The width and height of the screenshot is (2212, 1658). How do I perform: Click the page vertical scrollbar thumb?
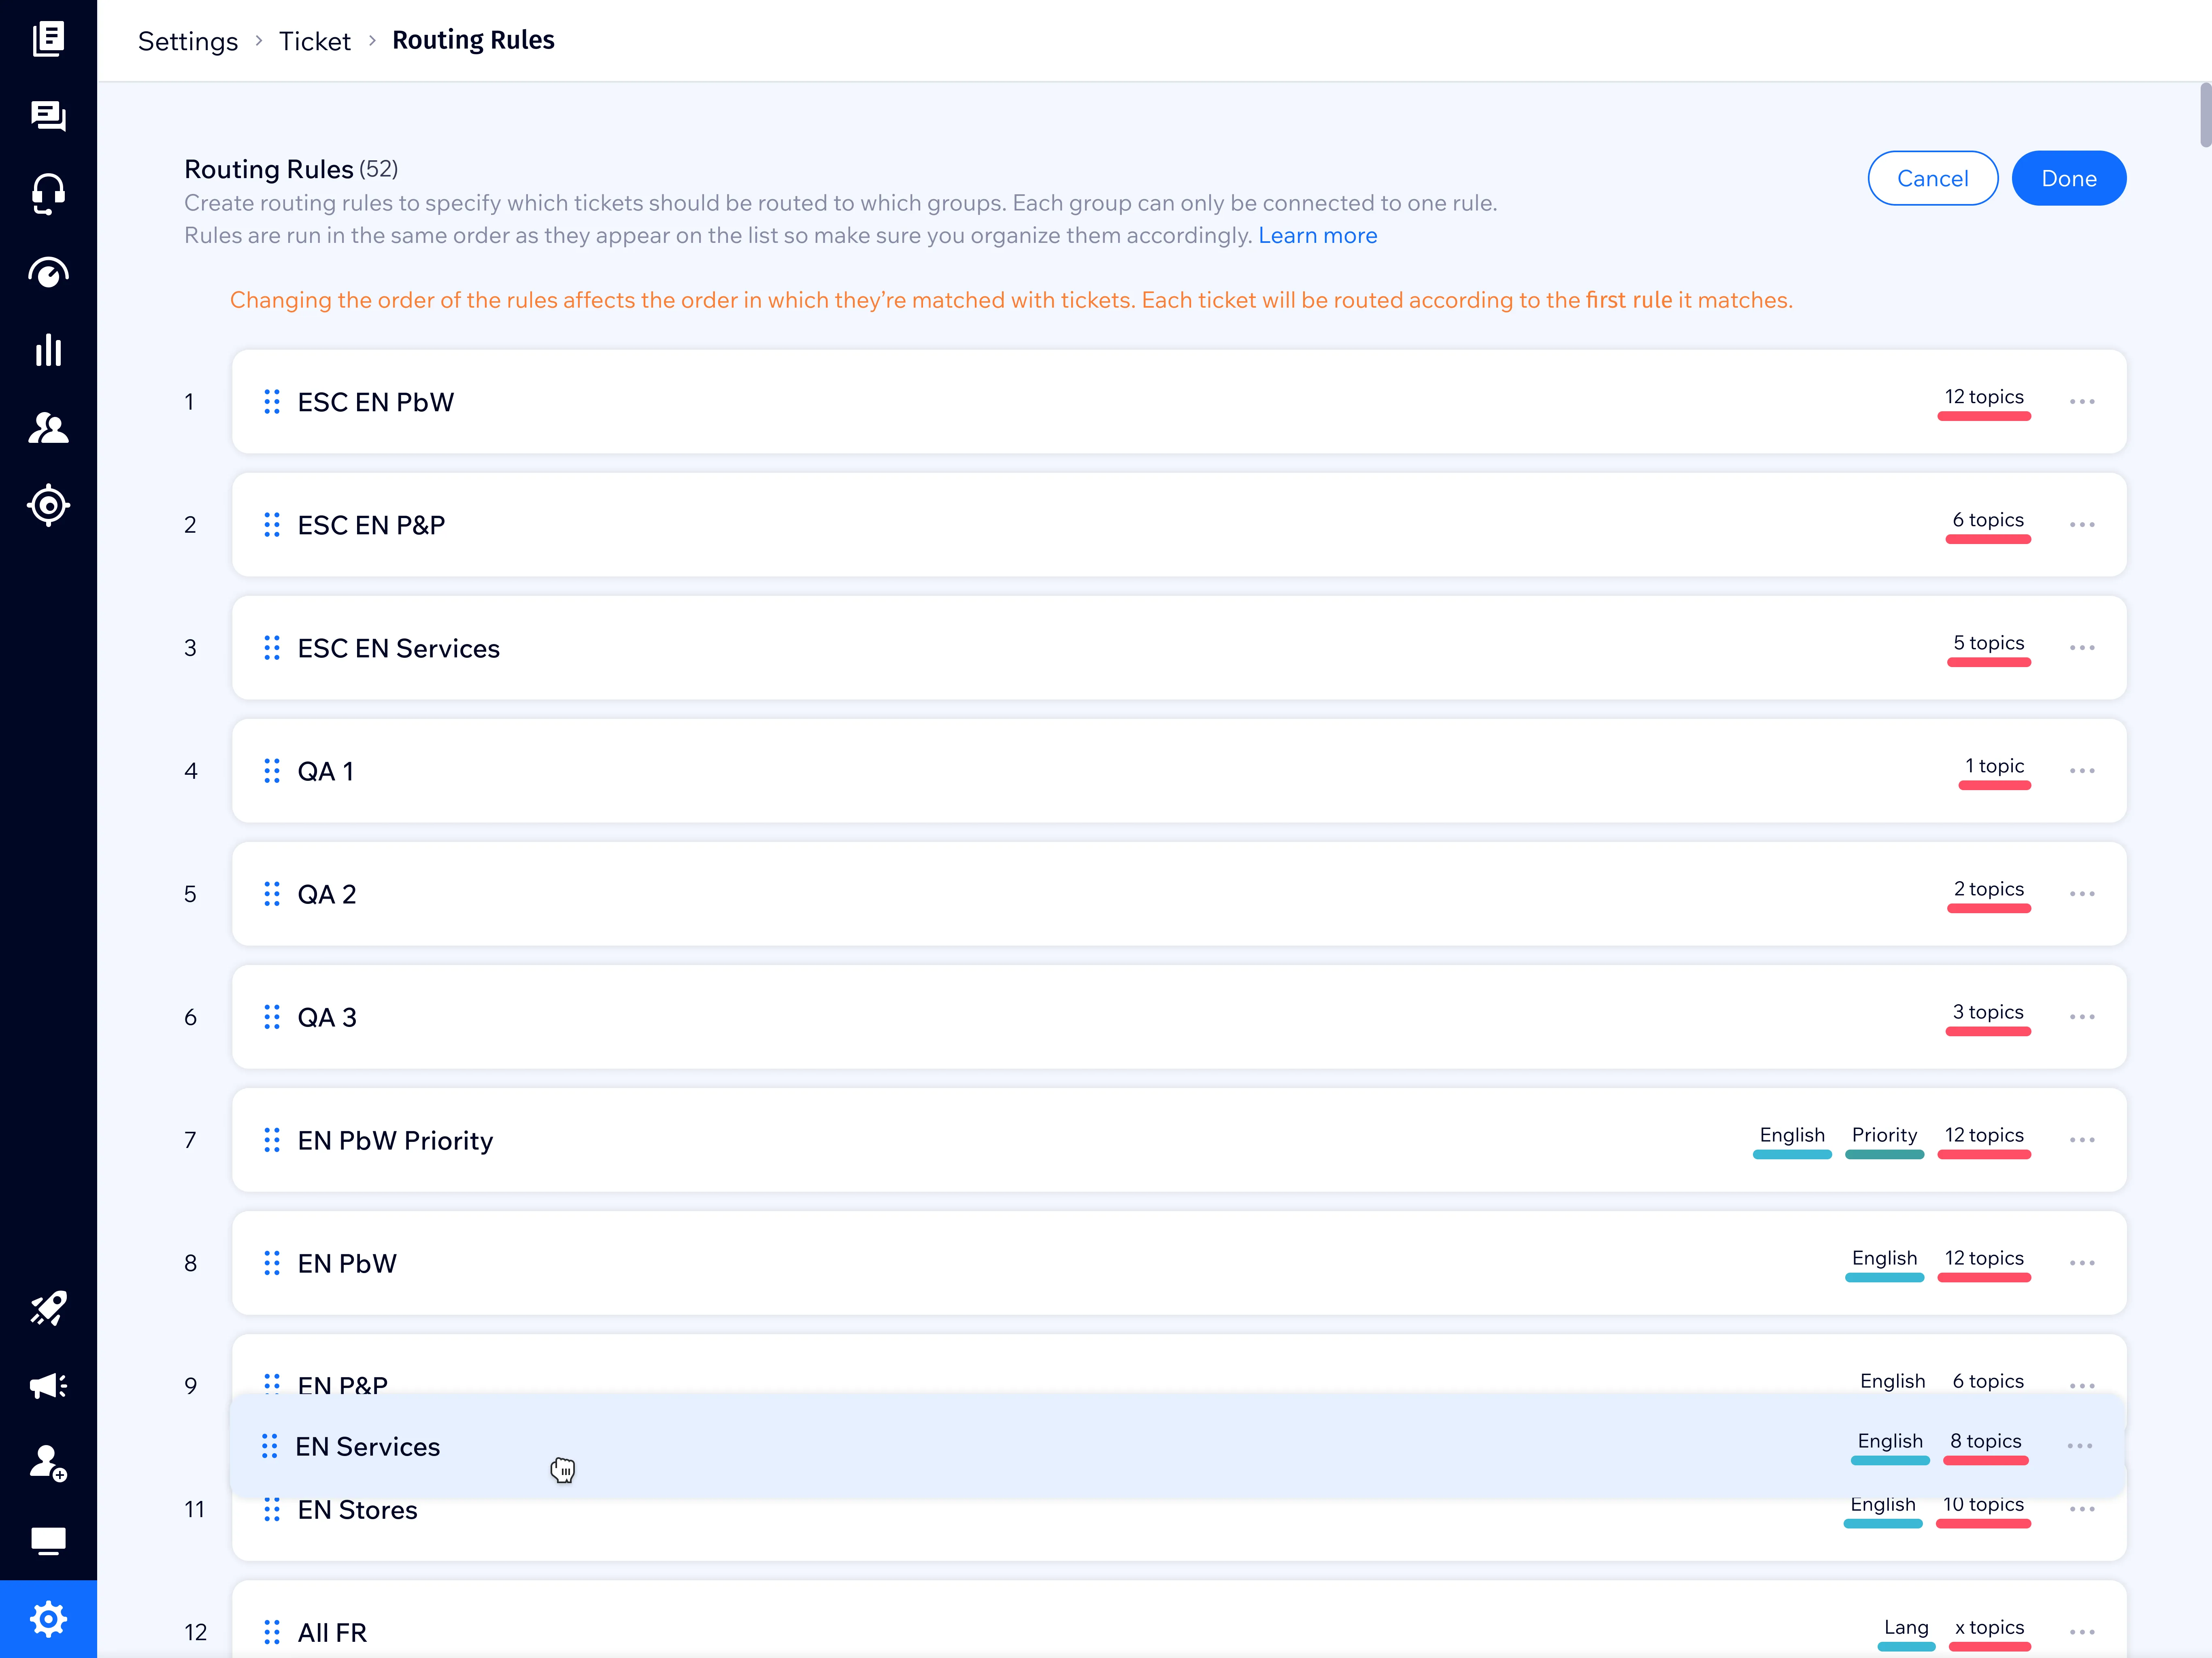2205,115
